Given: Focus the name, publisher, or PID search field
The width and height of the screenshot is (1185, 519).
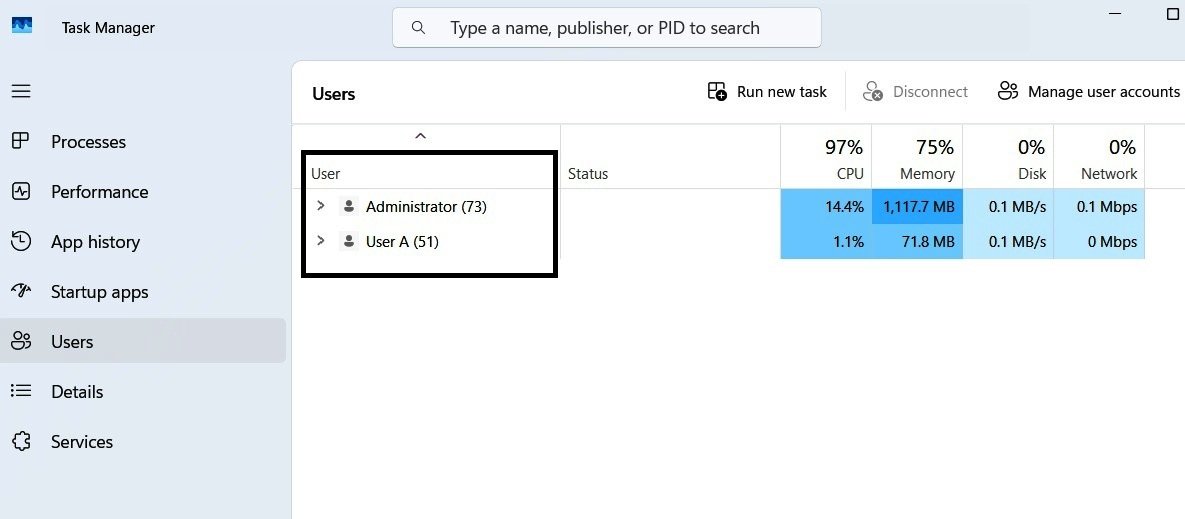Looking at the screenshot, I should (x=606, y=28).
